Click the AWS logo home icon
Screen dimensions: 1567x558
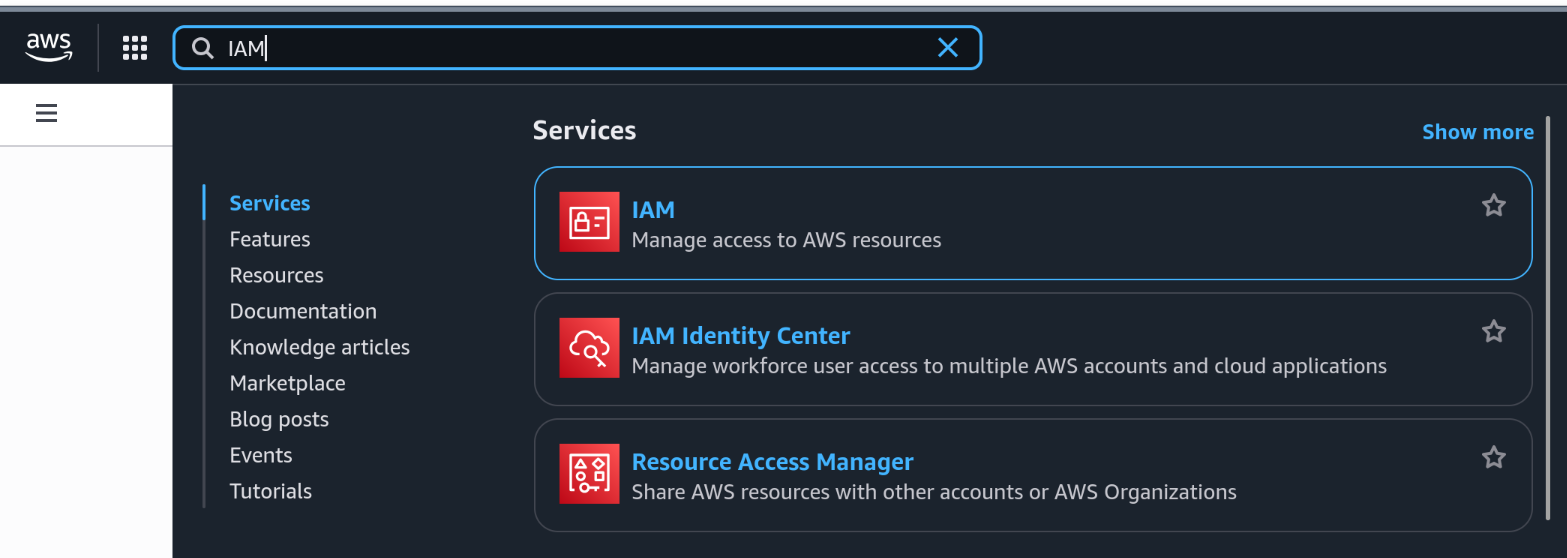48,47
